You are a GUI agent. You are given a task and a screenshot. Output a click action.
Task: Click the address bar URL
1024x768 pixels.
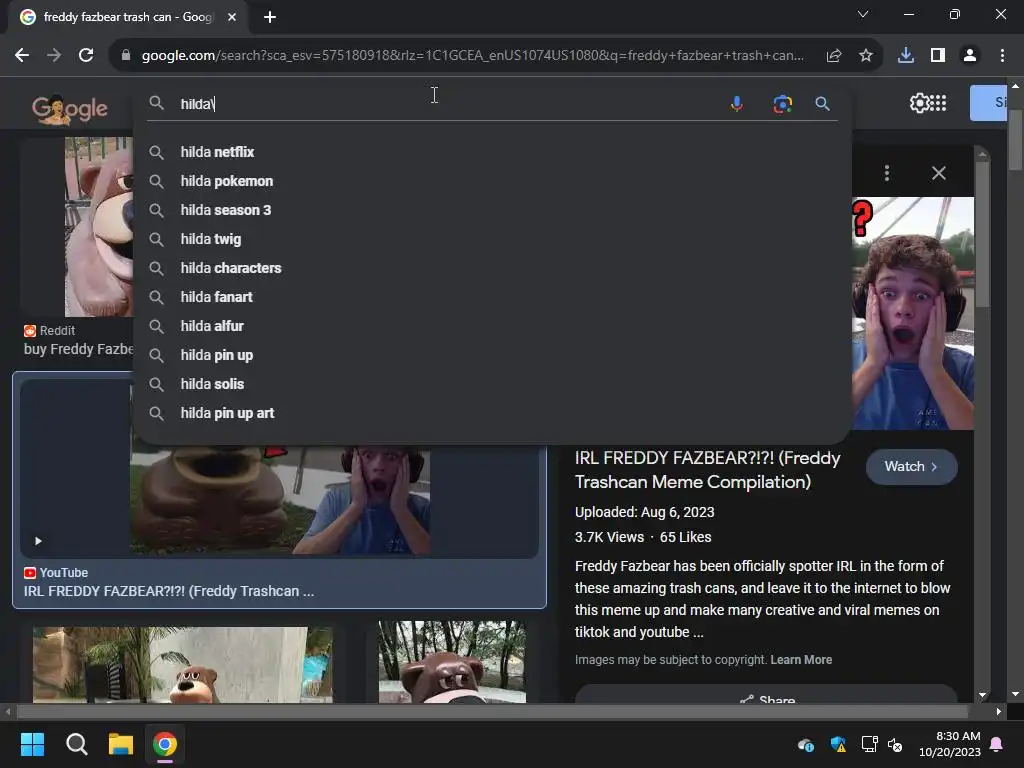pyautogui.click(x=472, y=56)
